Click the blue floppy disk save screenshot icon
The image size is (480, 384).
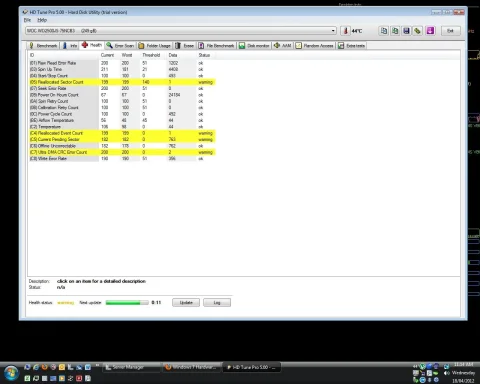pyautogui.click(x=406, y=31)
